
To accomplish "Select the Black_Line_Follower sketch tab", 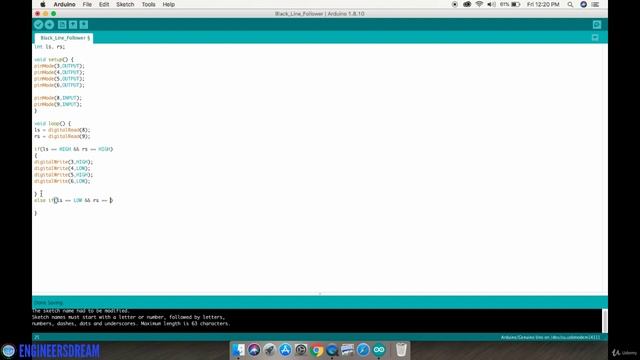I will click(x=64, y=38).
